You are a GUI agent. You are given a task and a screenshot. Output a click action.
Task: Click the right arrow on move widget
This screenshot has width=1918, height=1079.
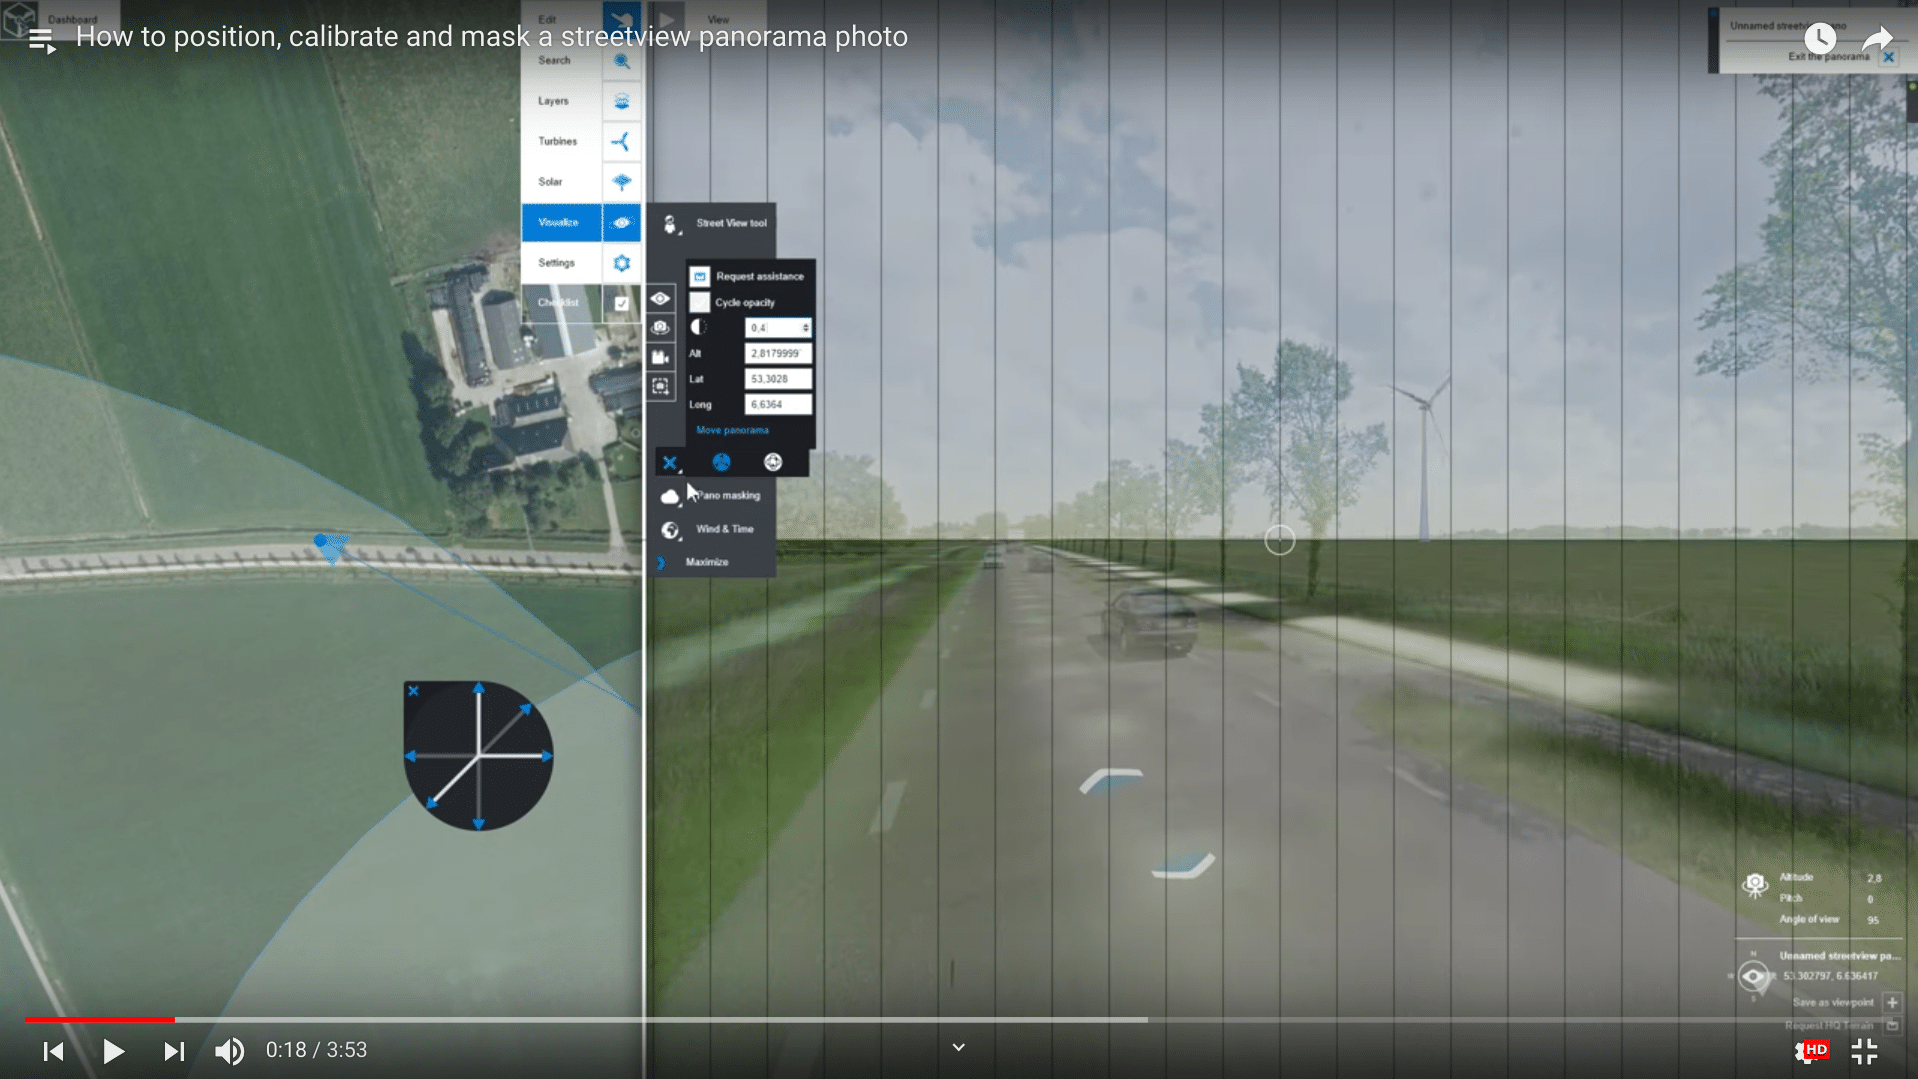tap(546, 756)
